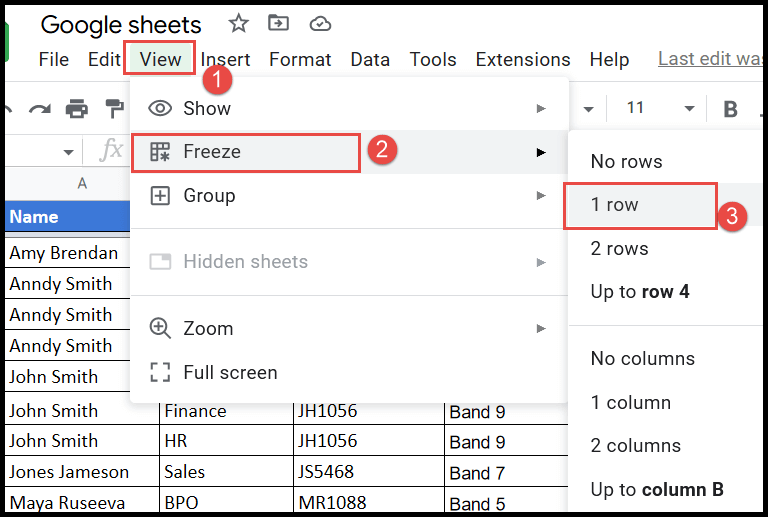The height and width of the screenshot is (517, 768).
Task: Open the font family dropdown arrow
Action: coord(589,109)
